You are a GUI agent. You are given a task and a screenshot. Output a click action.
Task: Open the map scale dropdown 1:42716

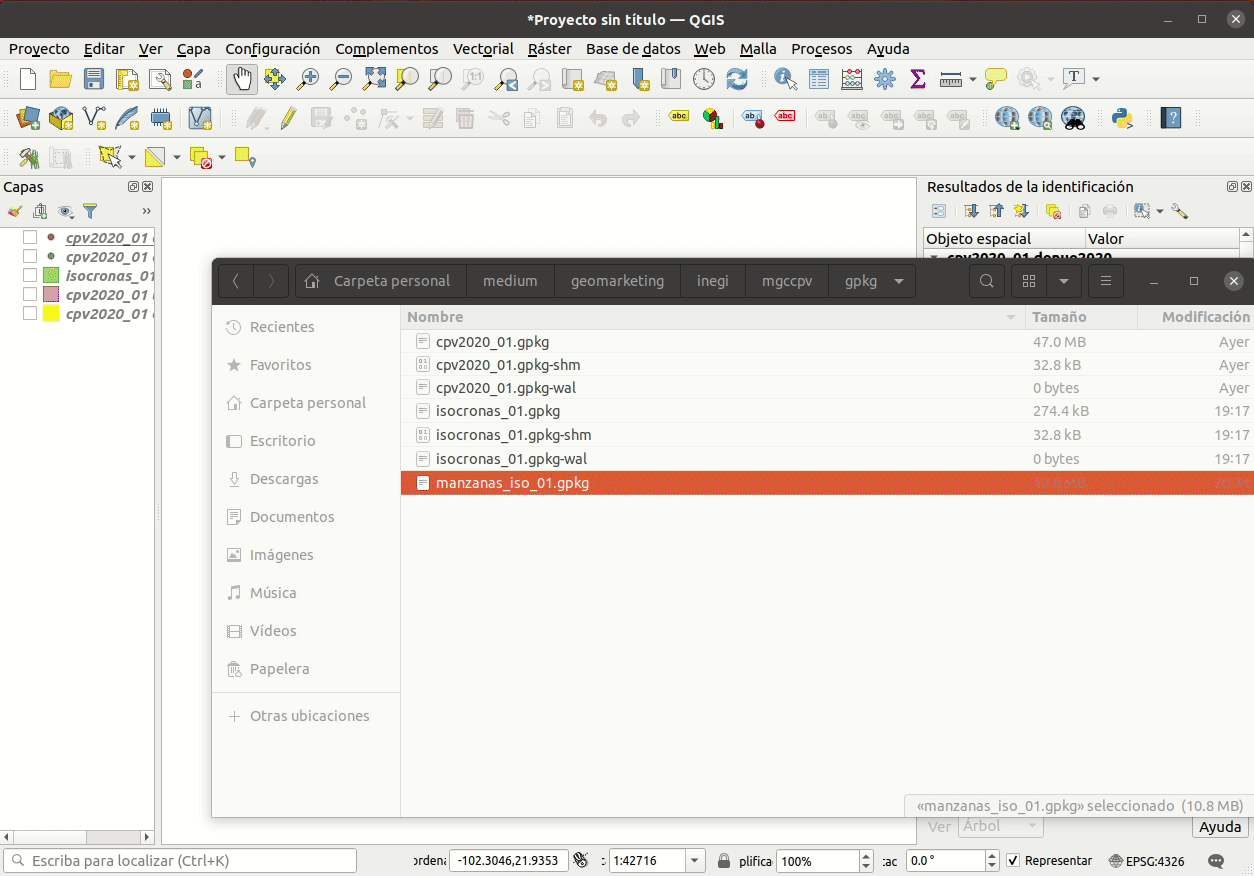tap(695, 860)
